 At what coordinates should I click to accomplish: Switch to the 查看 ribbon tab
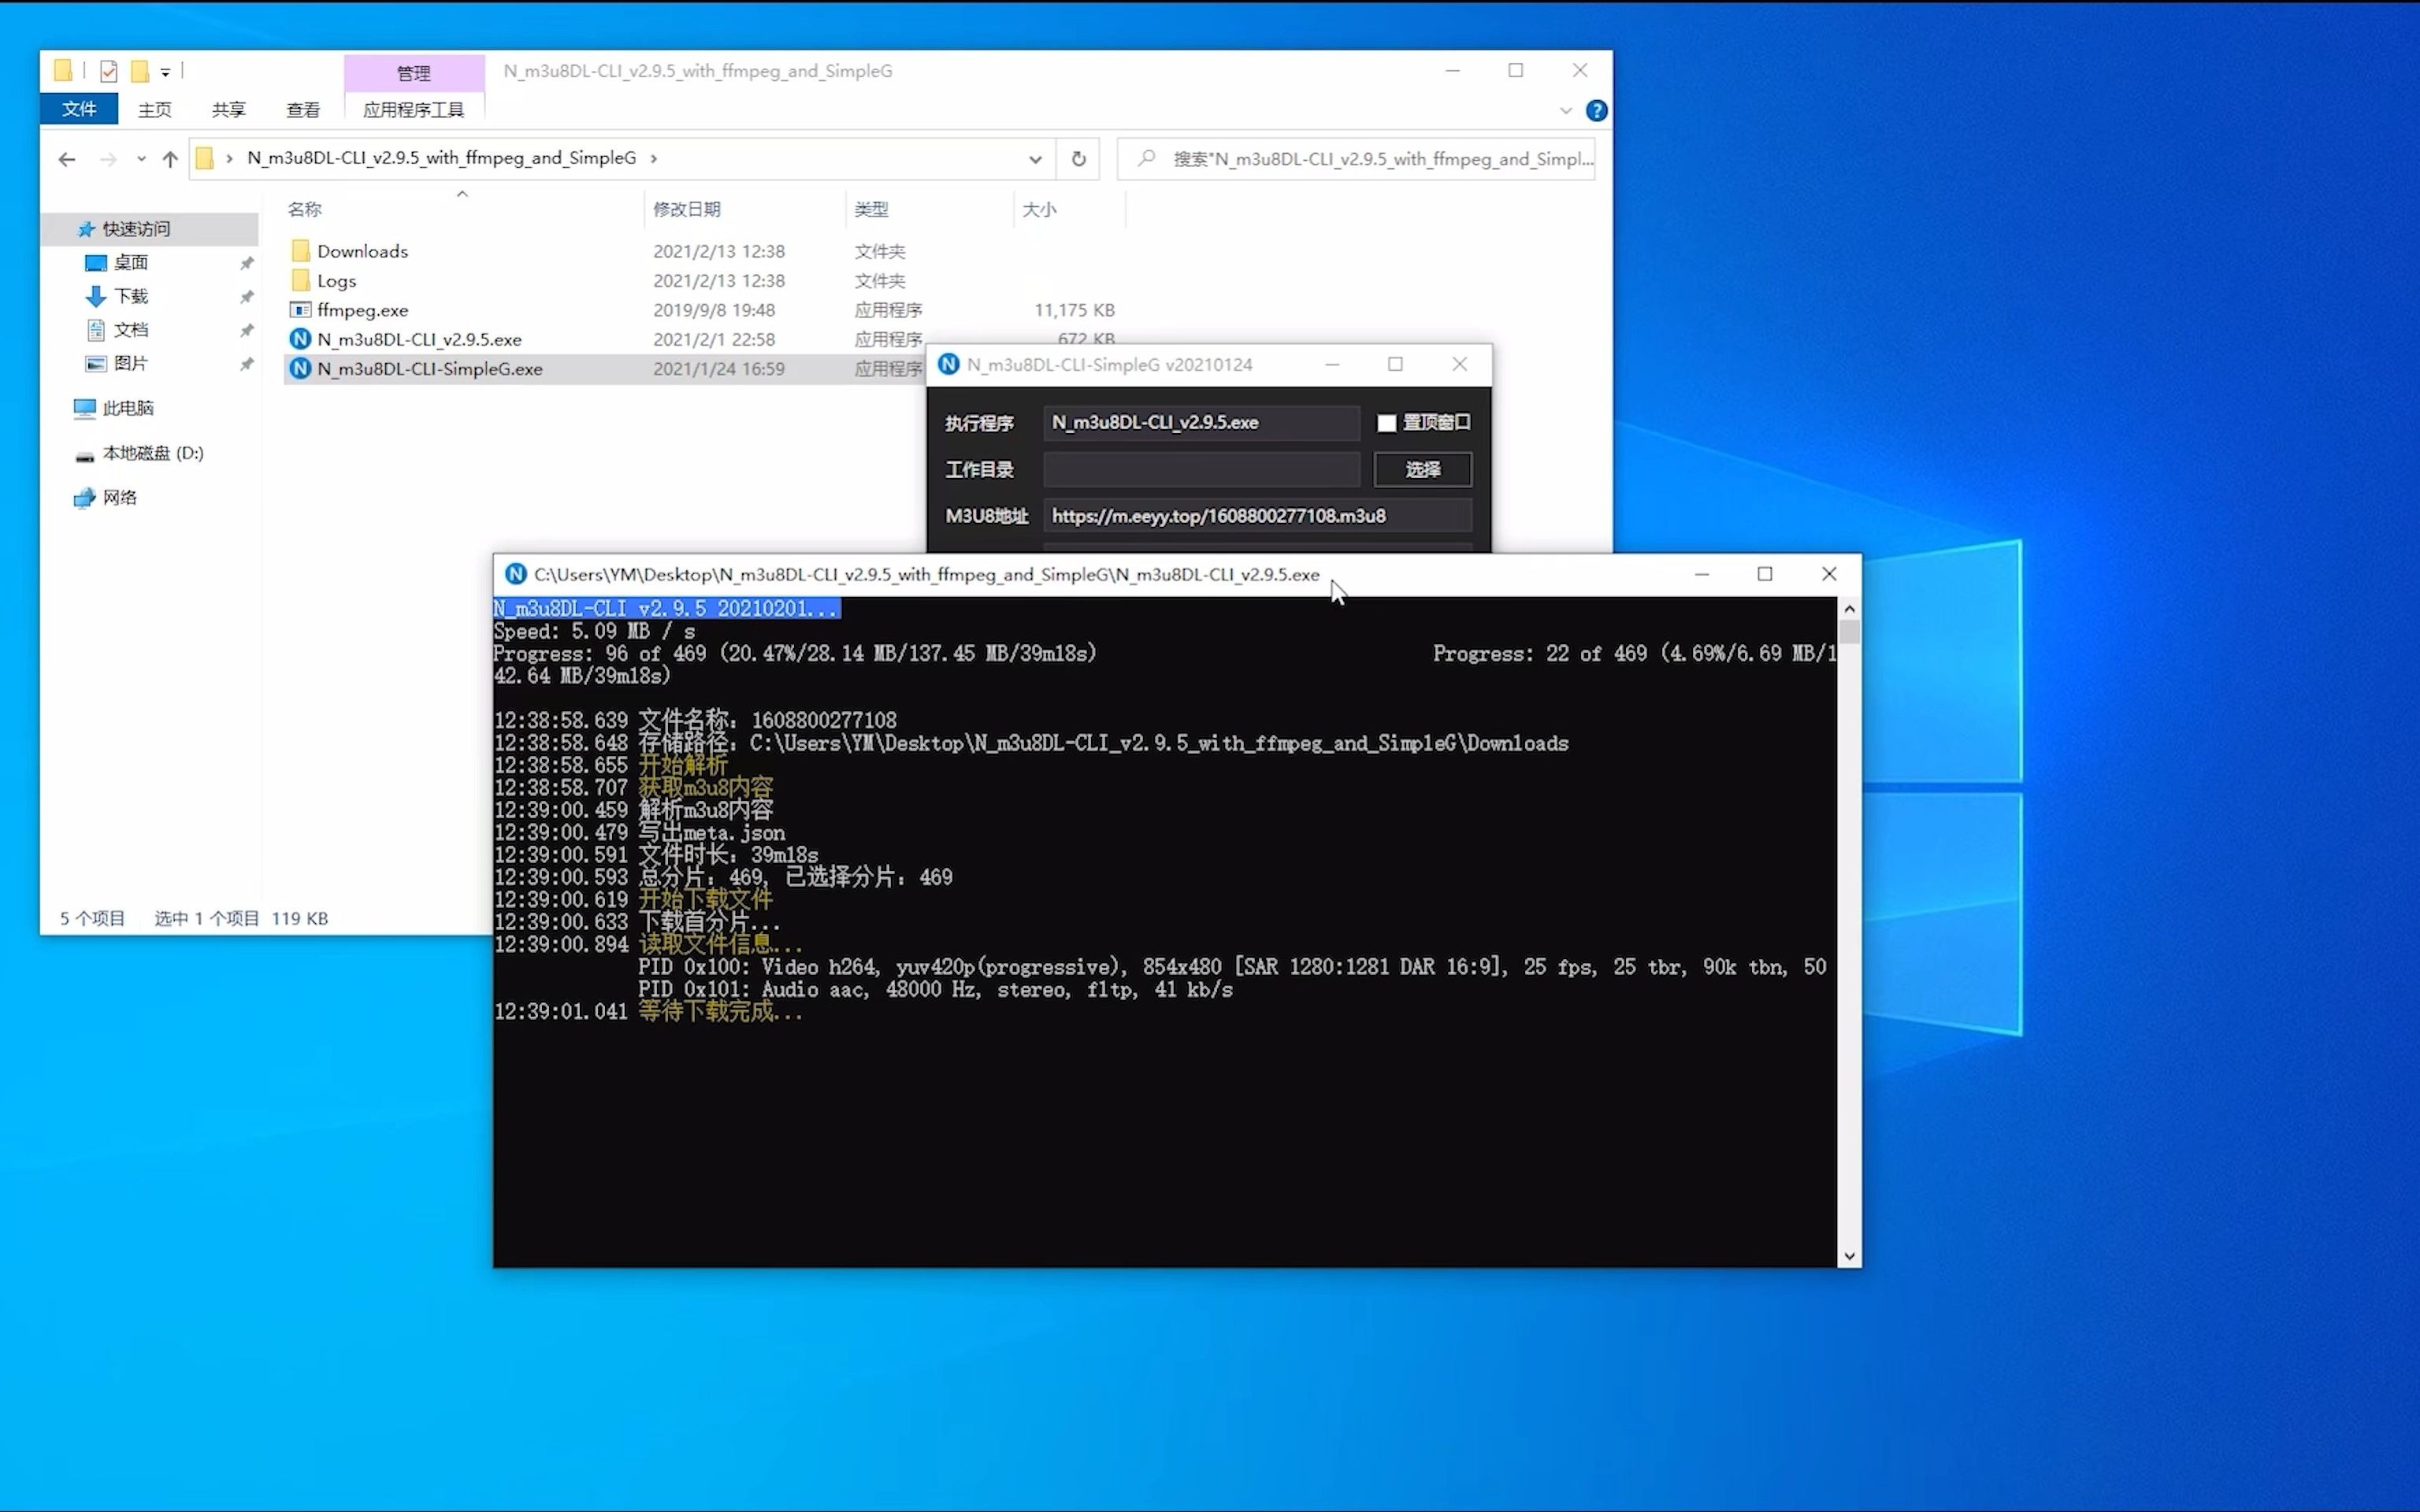(x=302, y=109)
